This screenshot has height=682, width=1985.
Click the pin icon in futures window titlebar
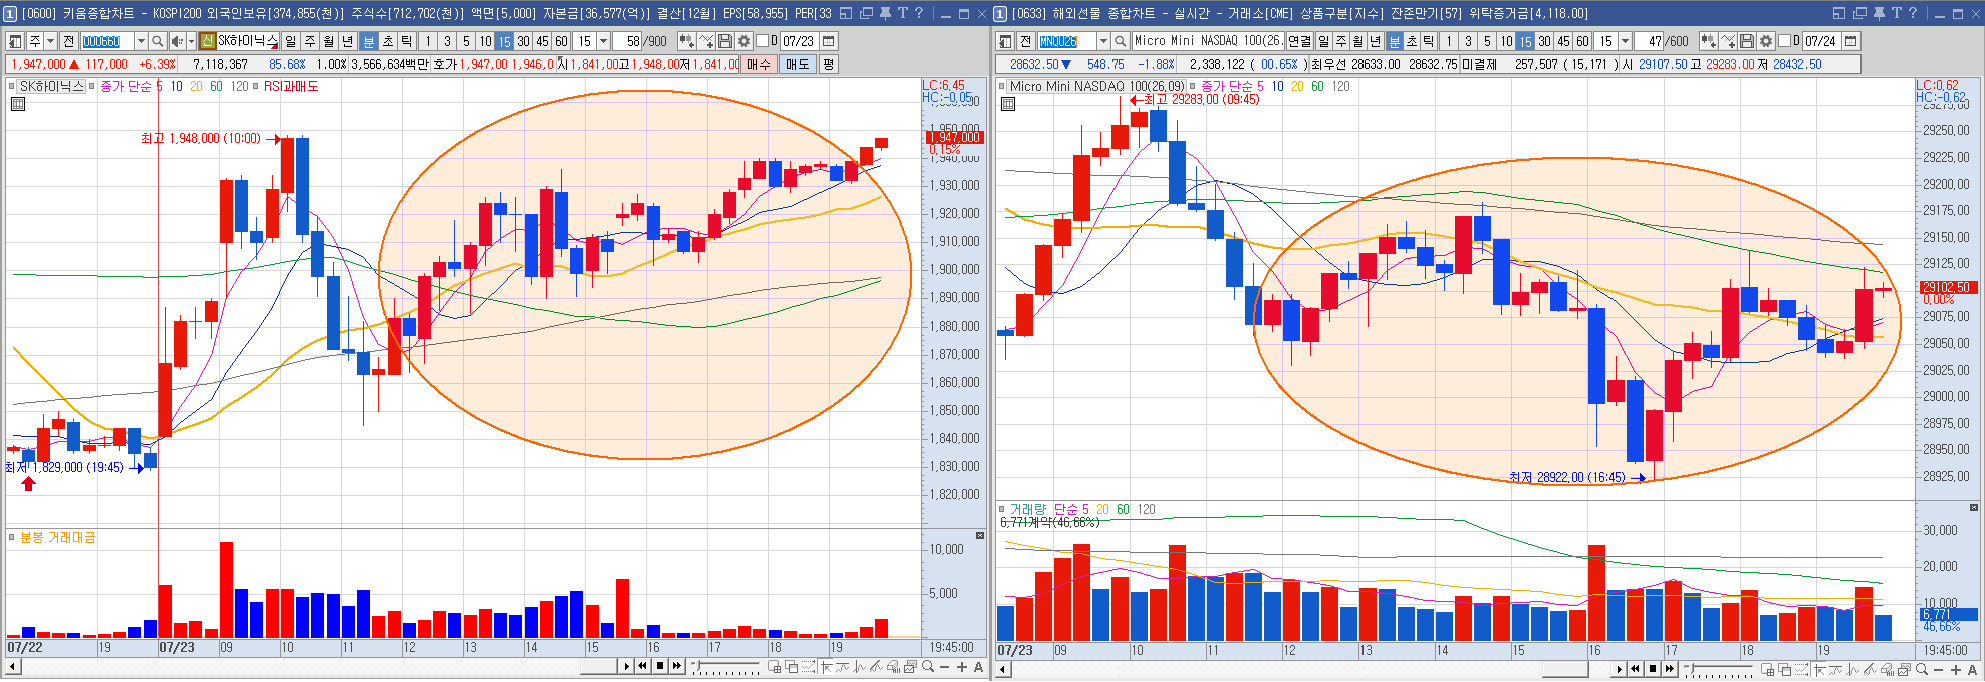tap(1878, 13)
